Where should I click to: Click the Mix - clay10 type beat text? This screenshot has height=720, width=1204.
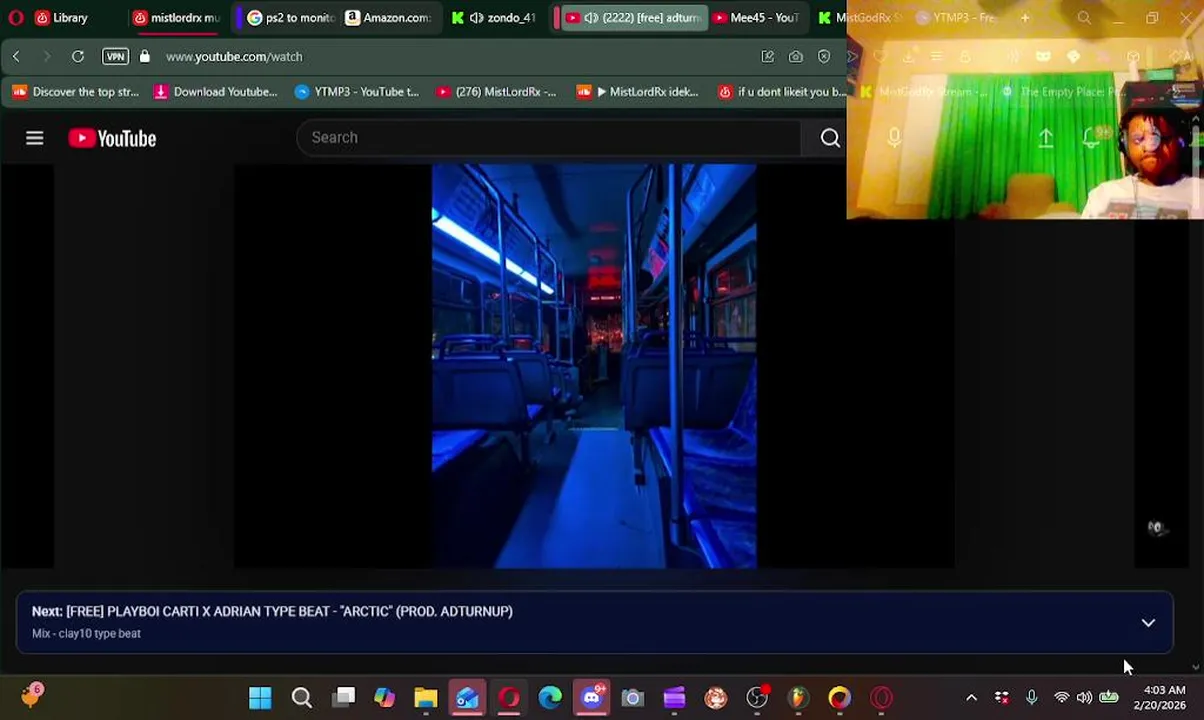(x=86, y=634)
